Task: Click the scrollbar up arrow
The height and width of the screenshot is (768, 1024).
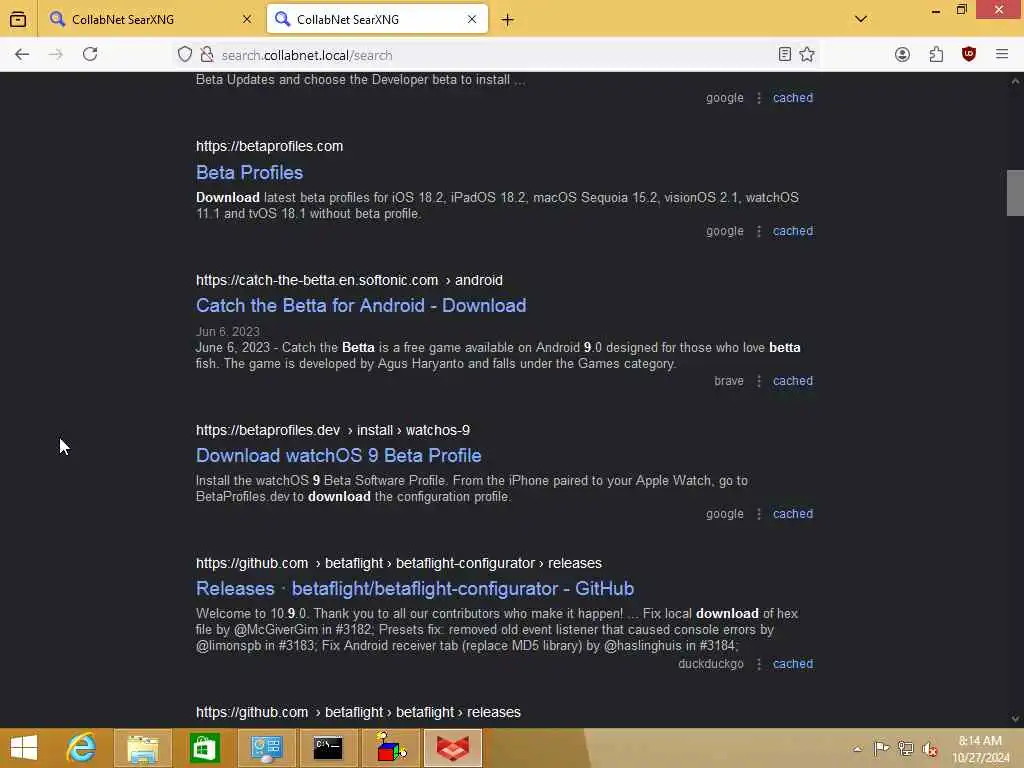Action: pyautogui.click(x=1015, y=81)
